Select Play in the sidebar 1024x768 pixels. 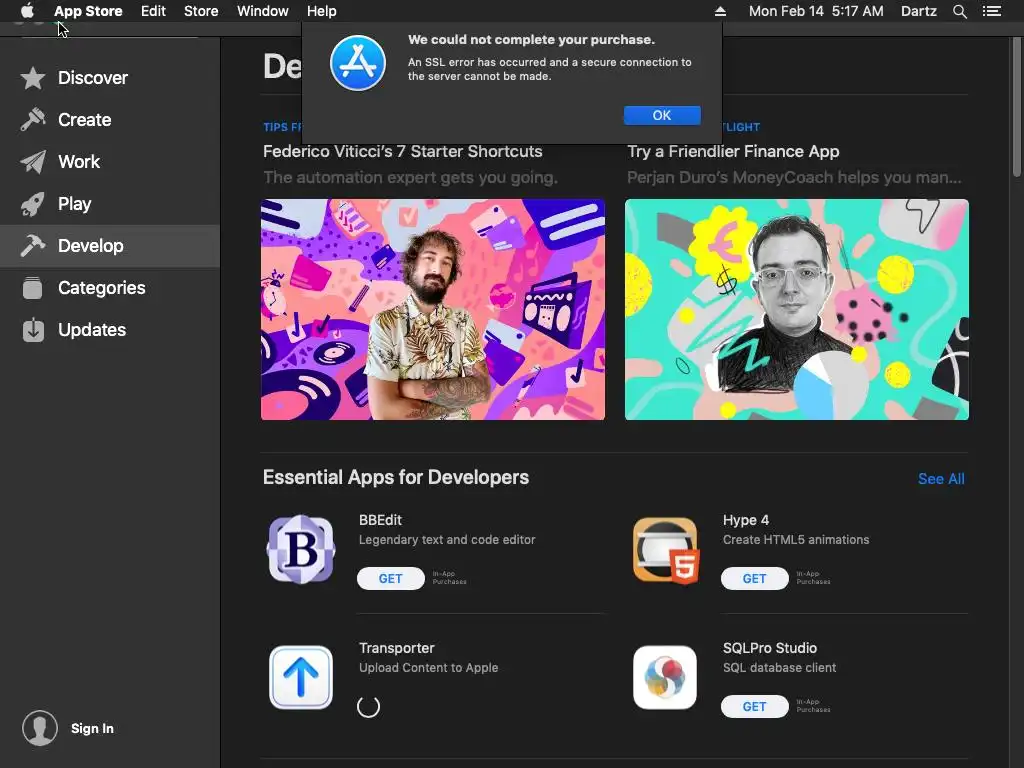(x=110, y=204)
